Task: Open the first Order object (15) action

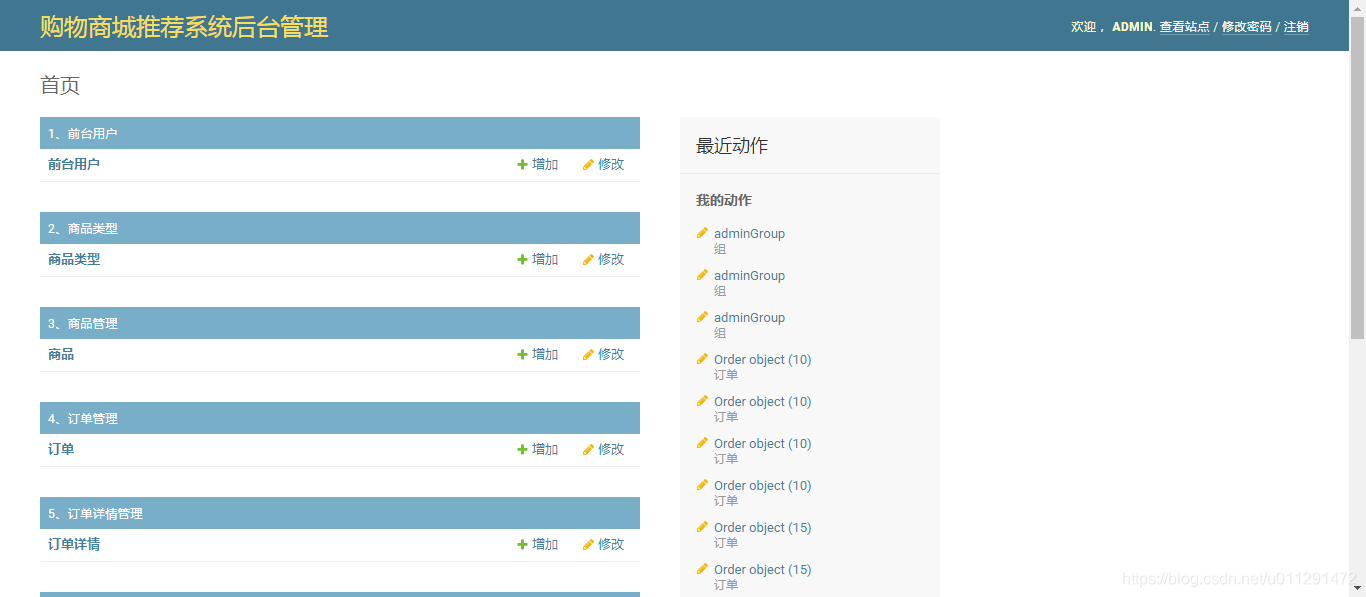Action: pyautogui.click(x=762, y=527)
